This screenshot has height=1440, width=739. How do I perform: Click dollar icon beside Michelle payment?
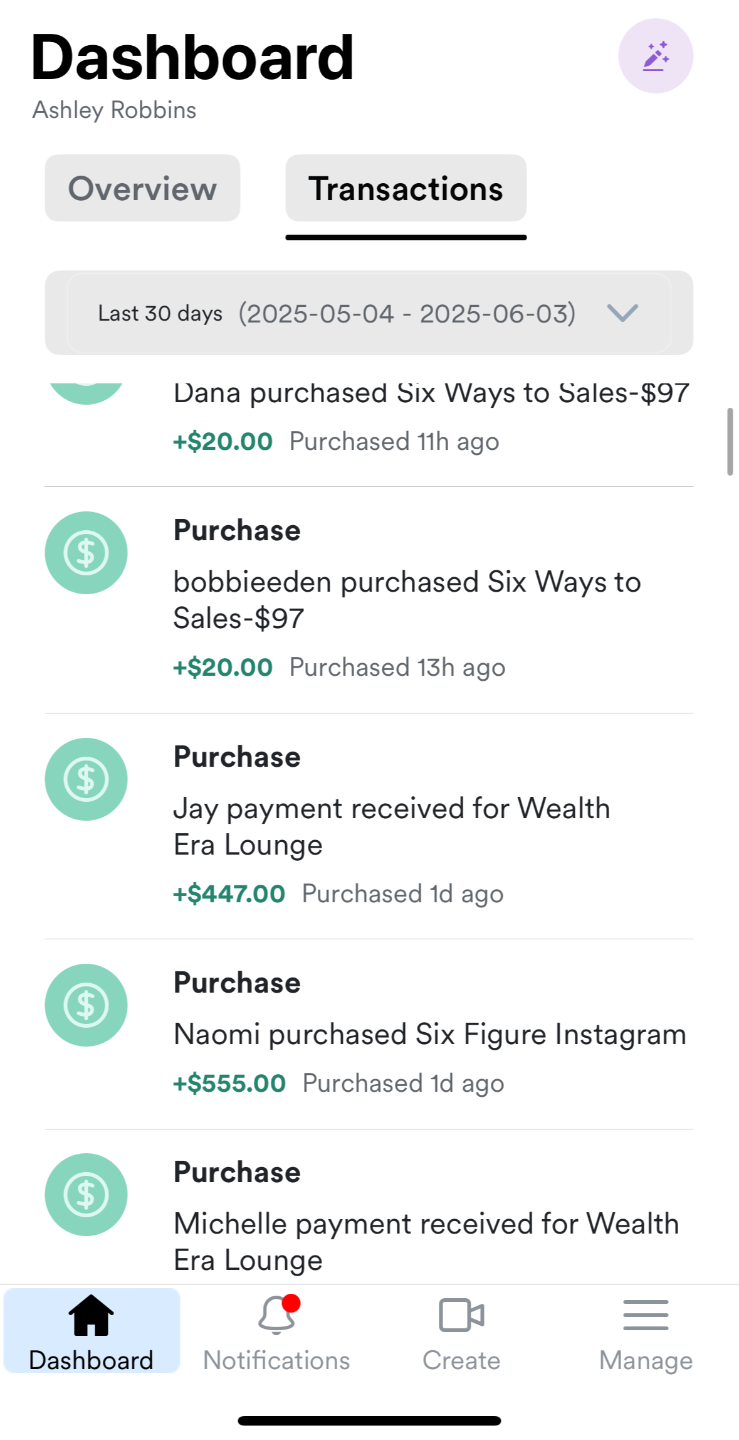tap(86, 1194)
